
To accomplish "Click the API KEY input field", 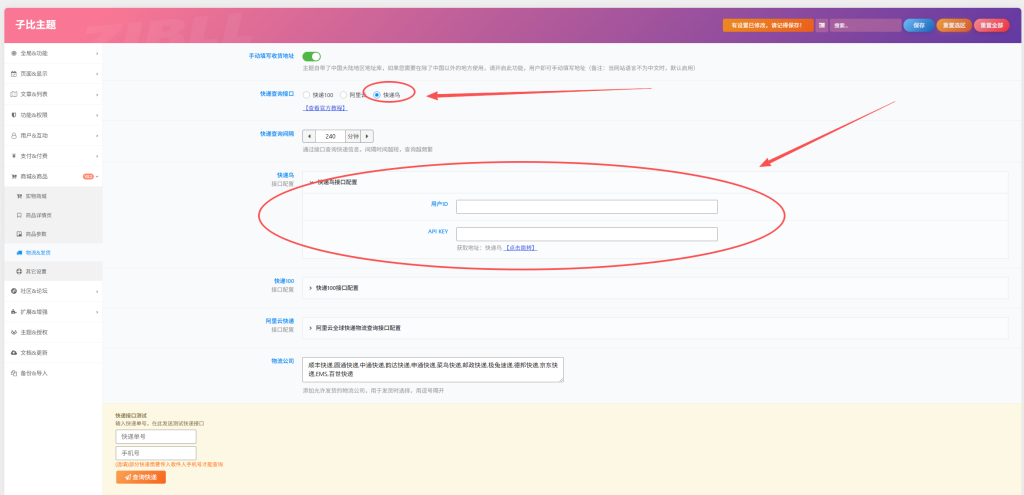I will click(586, 234).
